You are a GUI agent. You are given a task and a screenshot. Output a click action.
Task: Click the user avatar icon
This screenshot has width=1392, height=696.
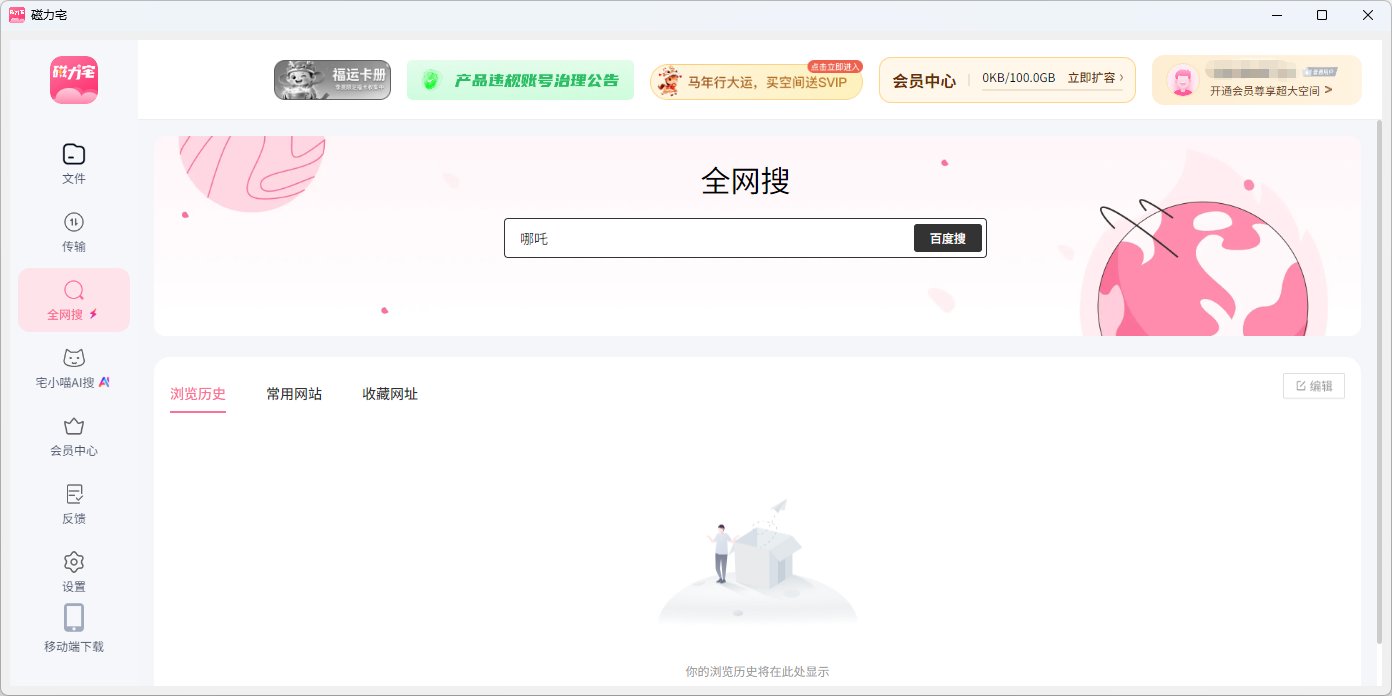pos(1183,81)
